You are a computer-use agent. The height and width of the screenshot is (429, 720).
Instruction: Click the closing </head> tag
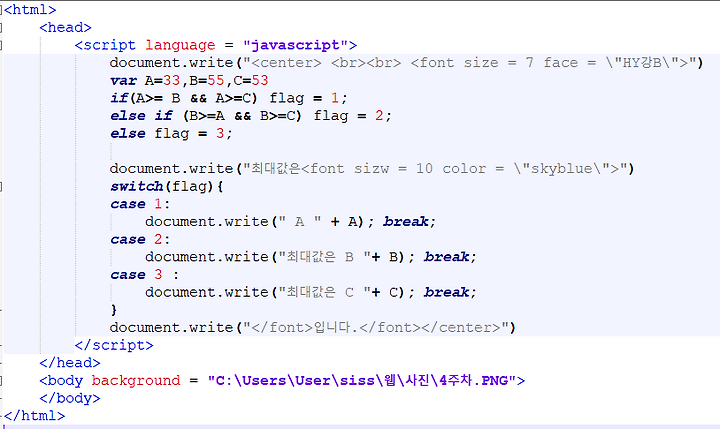tap(70, 363)
